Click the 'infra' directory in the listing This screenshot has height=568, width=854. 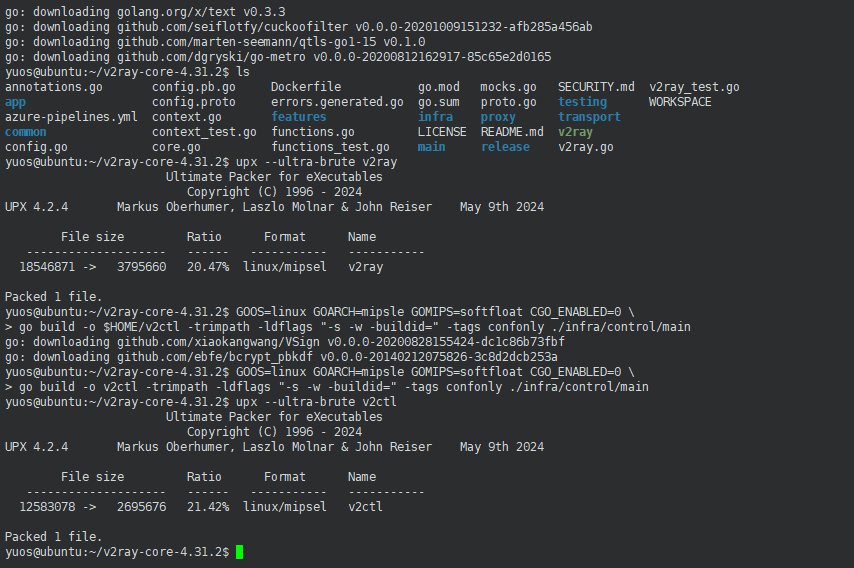click(x=435, y=117)
